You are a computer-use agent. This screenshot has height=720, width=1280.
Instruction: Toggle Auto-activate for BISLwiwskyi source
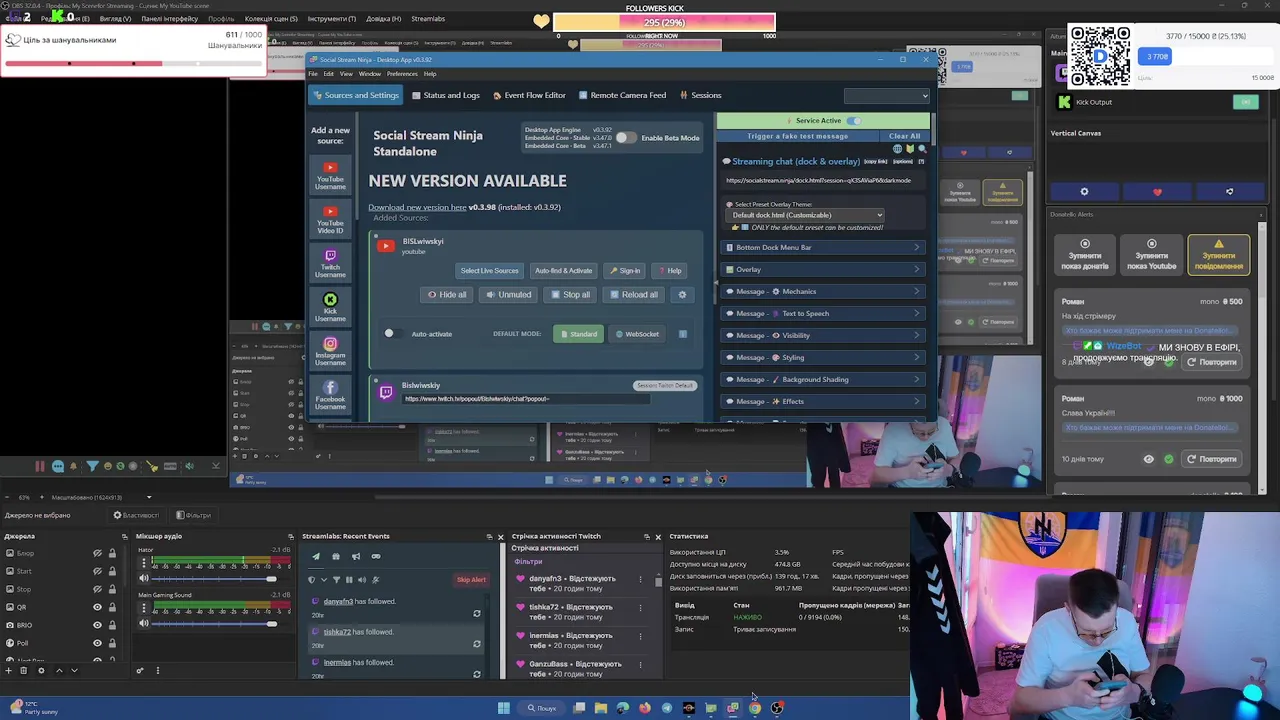tap(392, 334)
